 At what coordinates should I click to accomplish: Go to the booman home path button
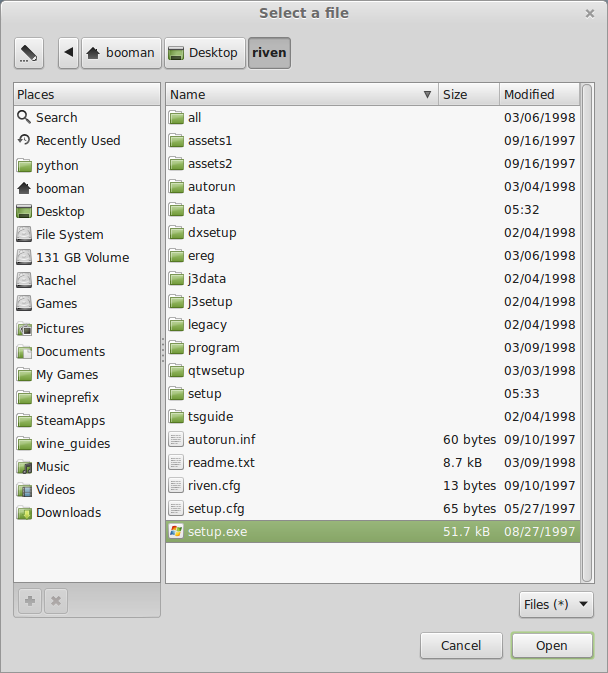pyautogui.click(x=121, y=53)
